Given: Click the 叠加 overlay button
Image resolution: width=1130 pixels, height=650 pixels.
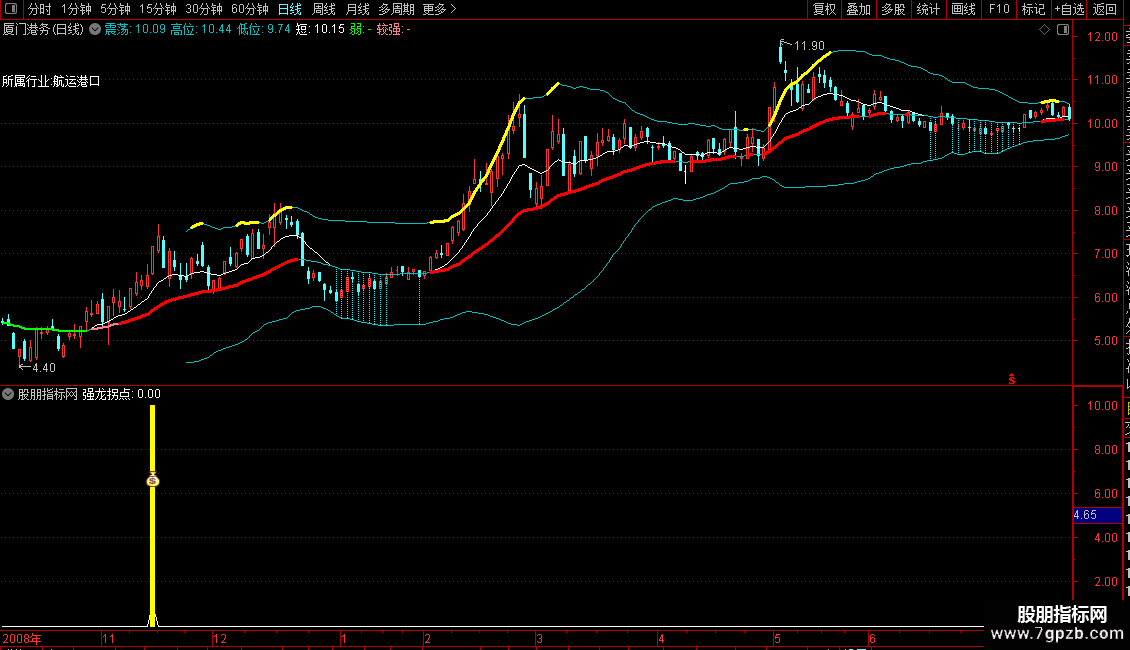Looking at the screenshot, I should pyautogui.click(x=858, y=9).
